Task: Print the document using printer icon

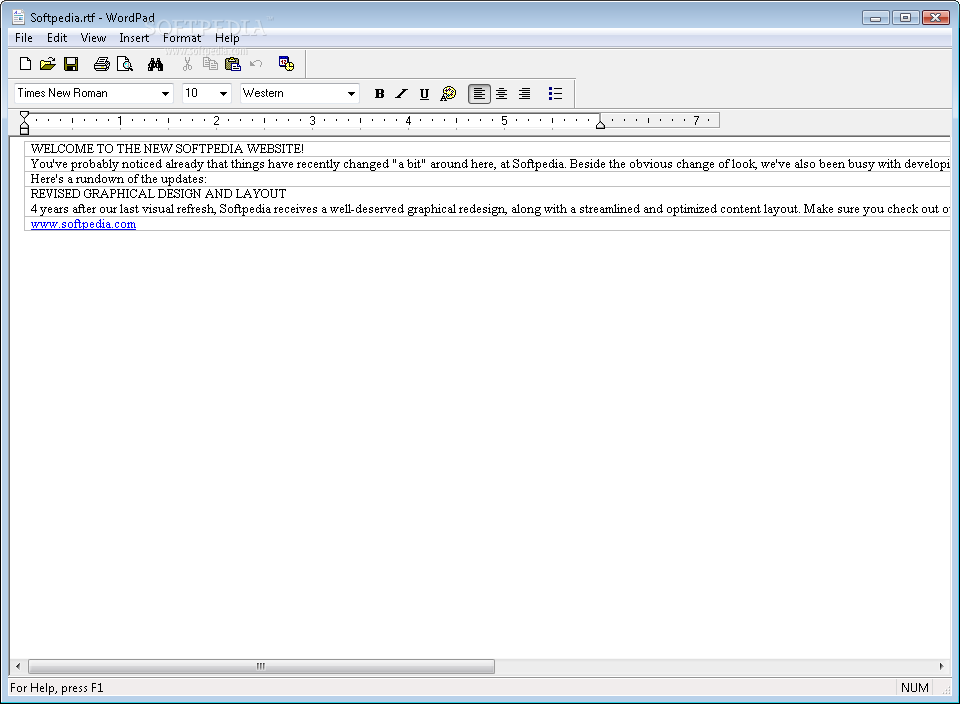Action: pos(102,64)
